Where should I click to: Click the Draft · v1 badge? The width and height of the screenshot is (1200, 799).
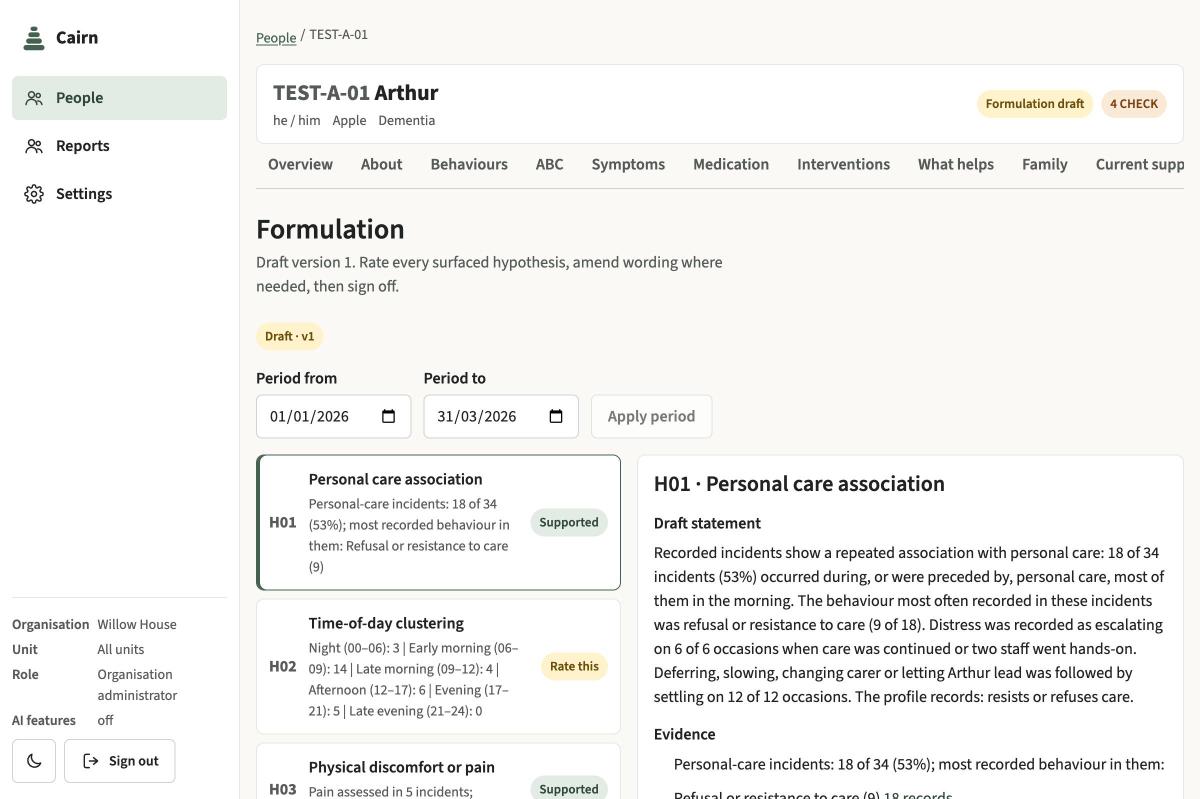[x=290, y=337]
